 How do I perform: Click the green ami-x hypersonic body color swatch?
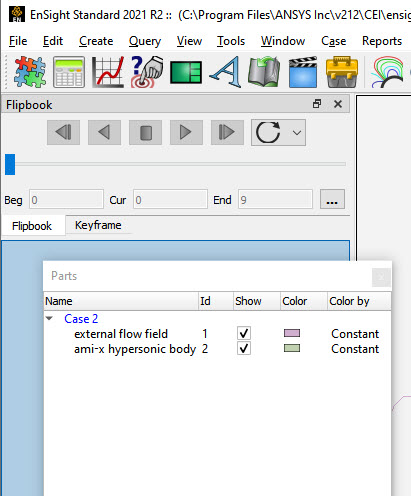[292, 348]
